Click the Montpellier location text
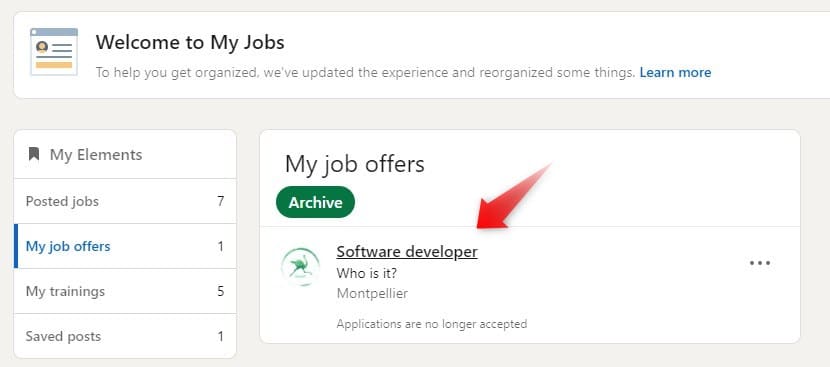Viewport: 830px width, 367px height. pyautogui.click(x=372, y=293)
